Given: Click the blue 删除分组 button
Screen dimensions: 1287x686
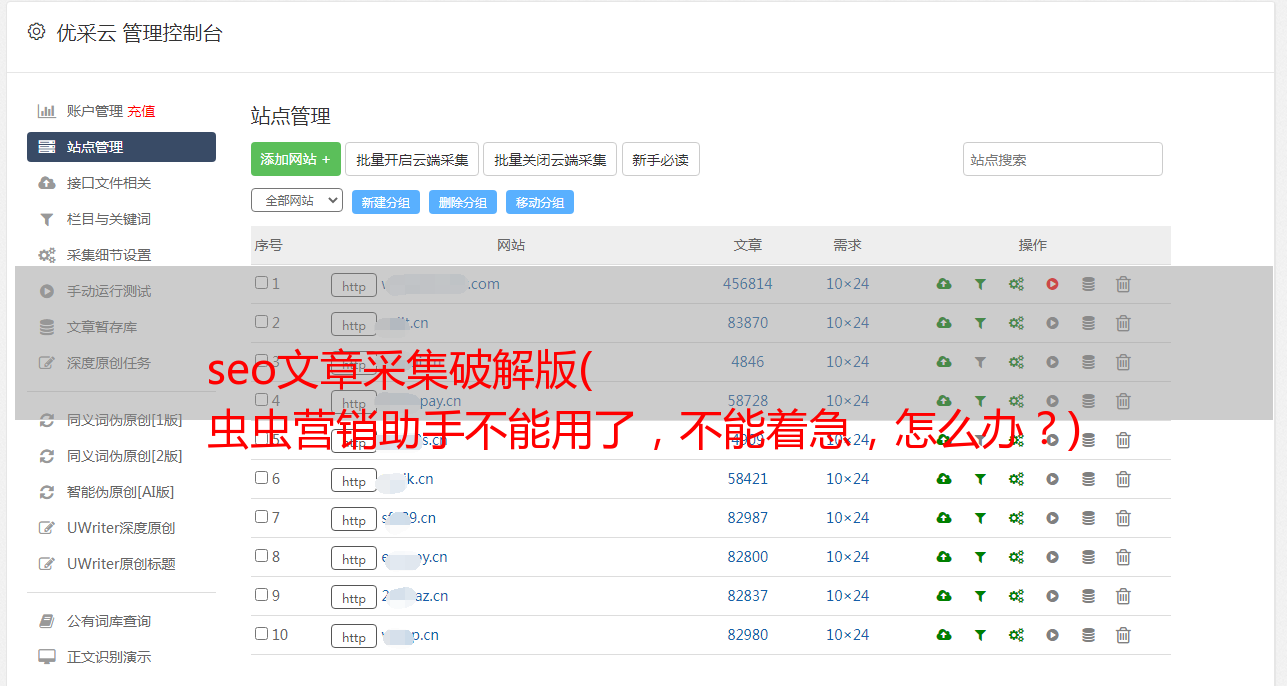Looking at the screenshot, I should click(x=463, y=202).
